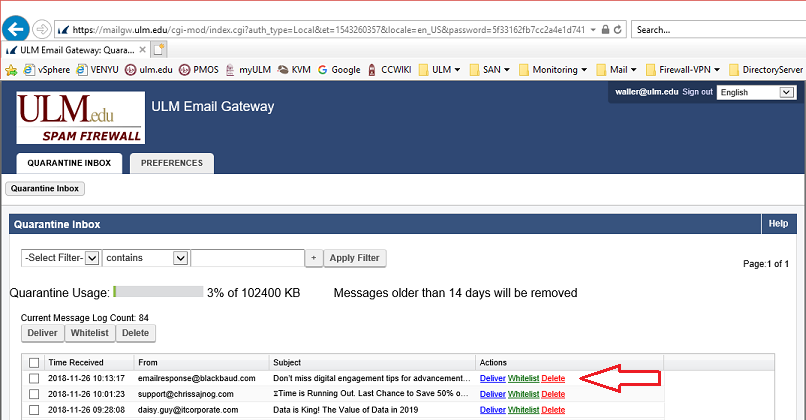Screen dimensions: 806x420
Task: Open the Google bookmark
Action: 339,69
